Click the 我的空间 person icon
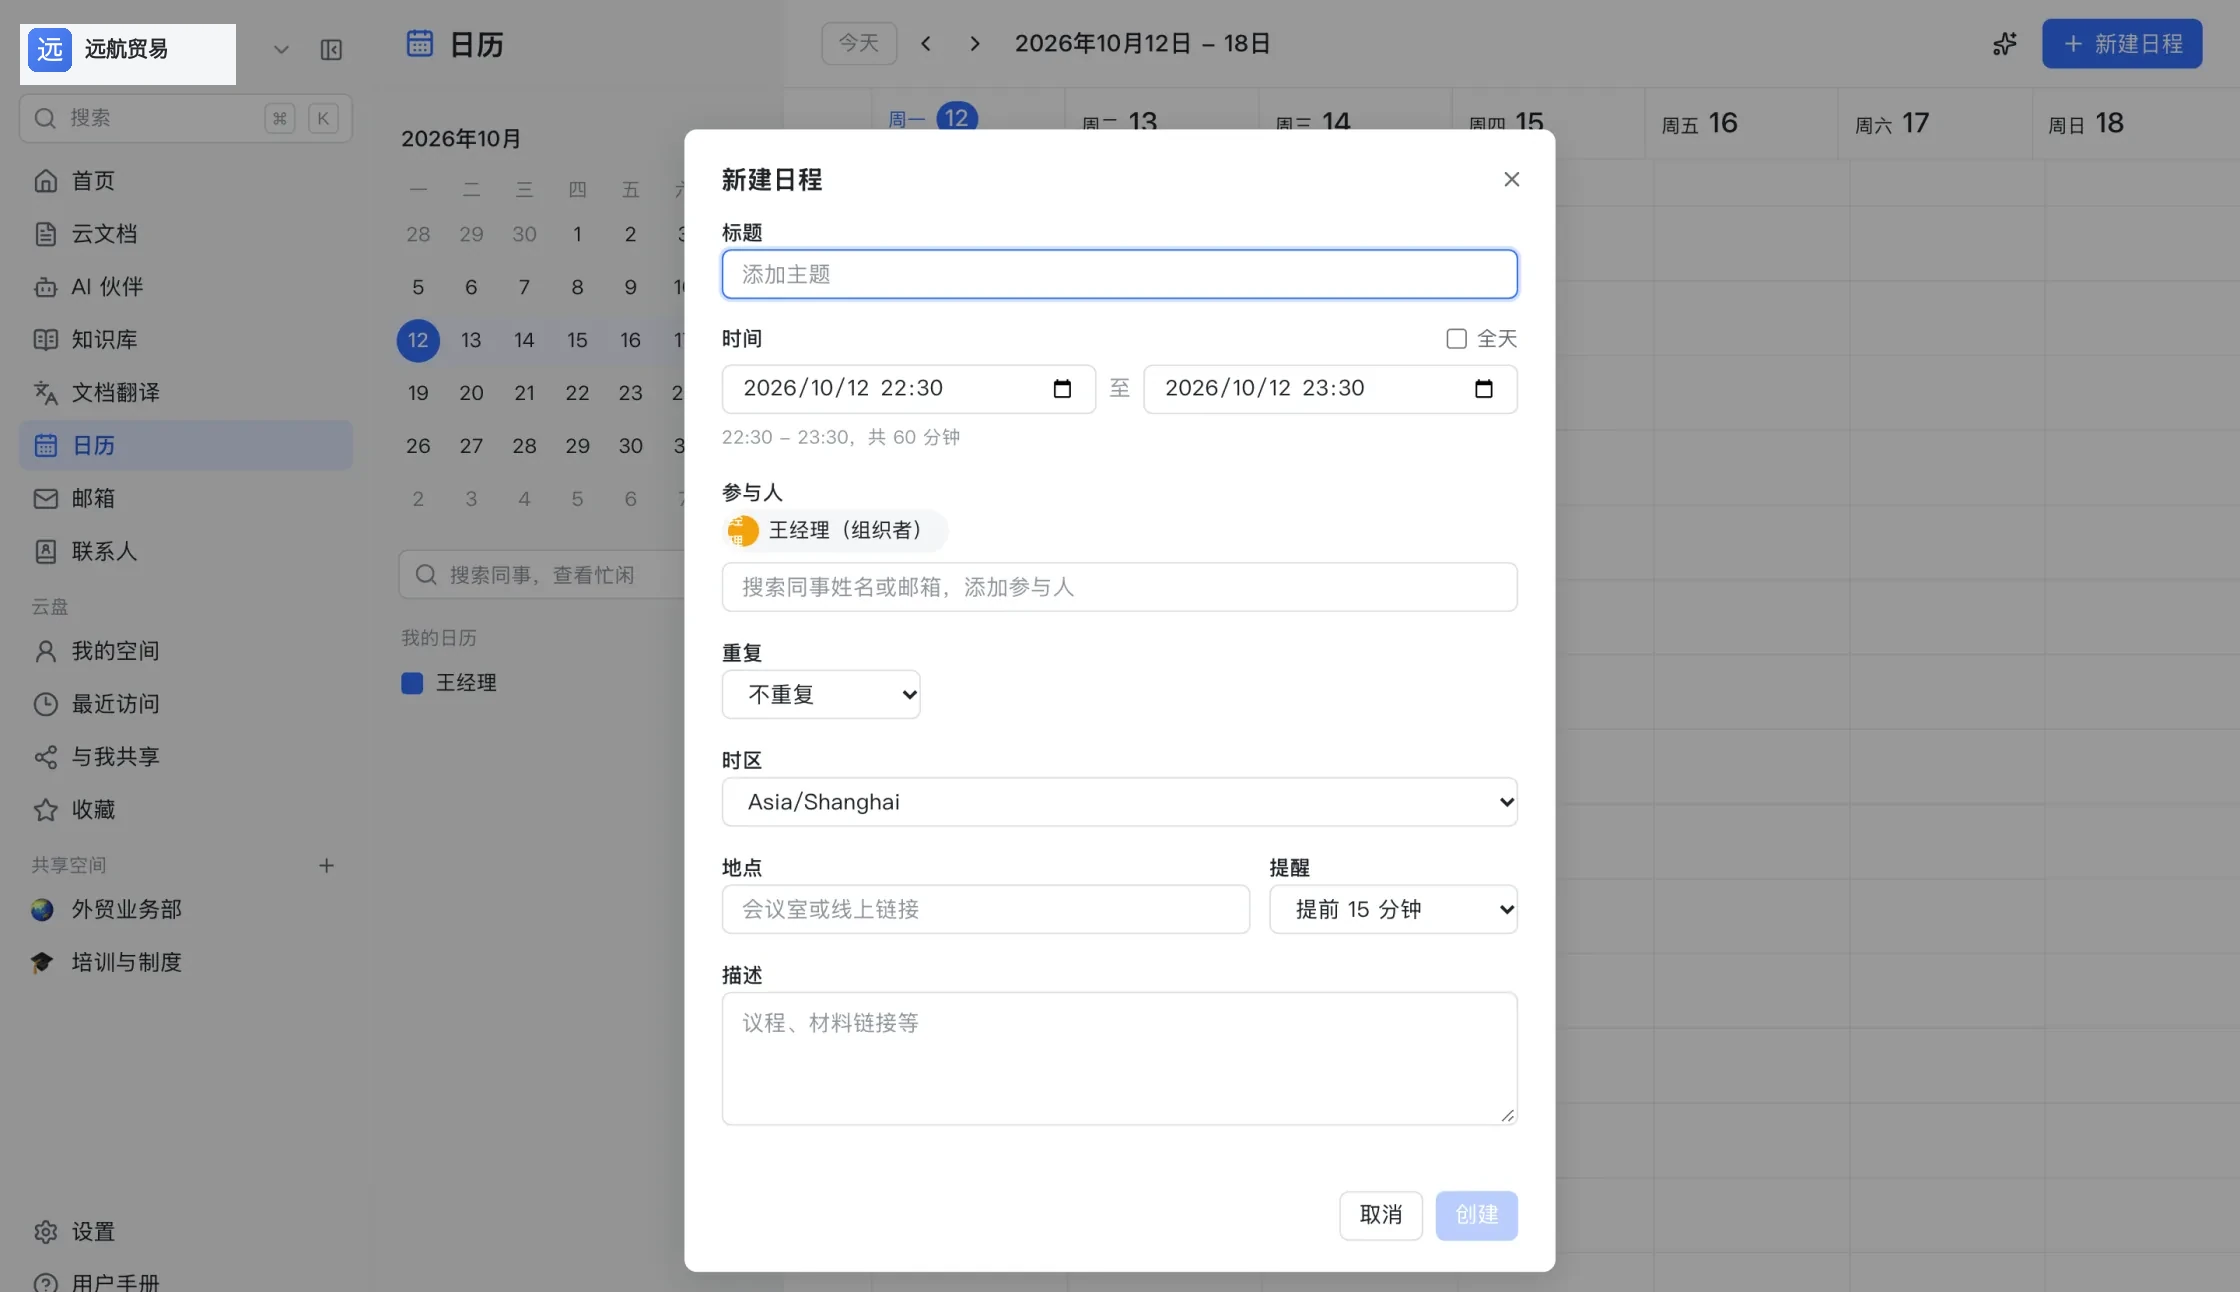Viewport: 2240px width, 1292px height. tap(46, 652)
